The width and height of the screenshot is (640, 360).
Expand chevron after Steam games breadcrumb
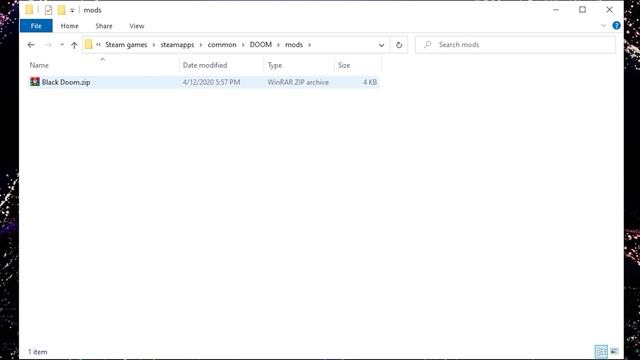coord(154,45)
